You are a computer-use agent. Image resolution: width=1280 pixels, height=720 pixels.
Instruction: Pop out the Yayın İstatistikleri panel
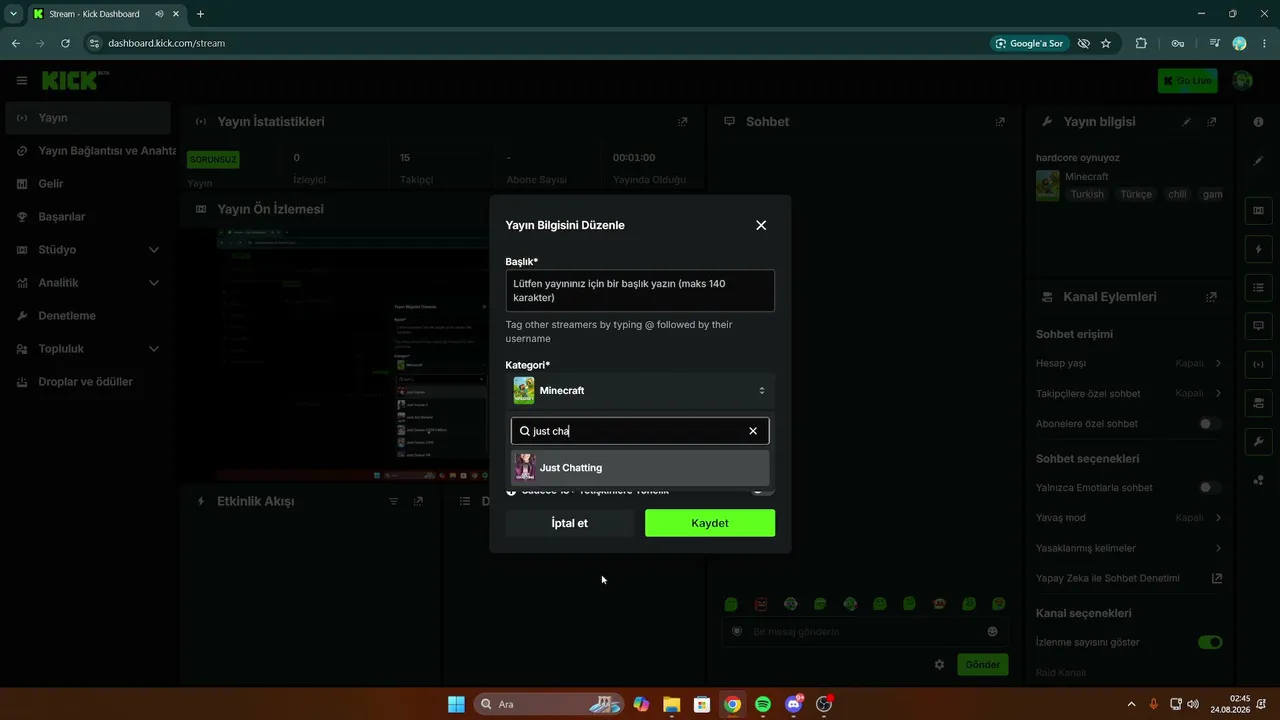683,122
